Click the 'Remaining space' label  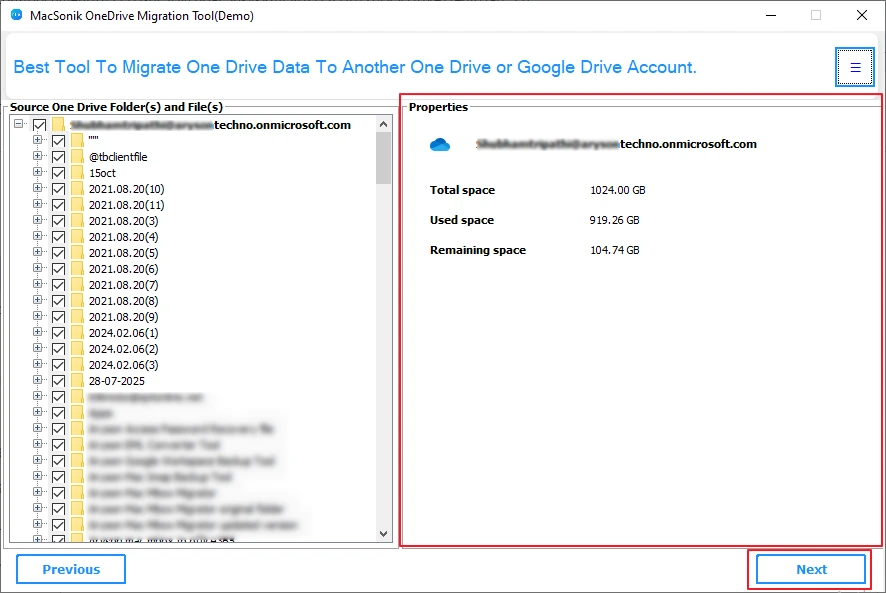point(478,250)
